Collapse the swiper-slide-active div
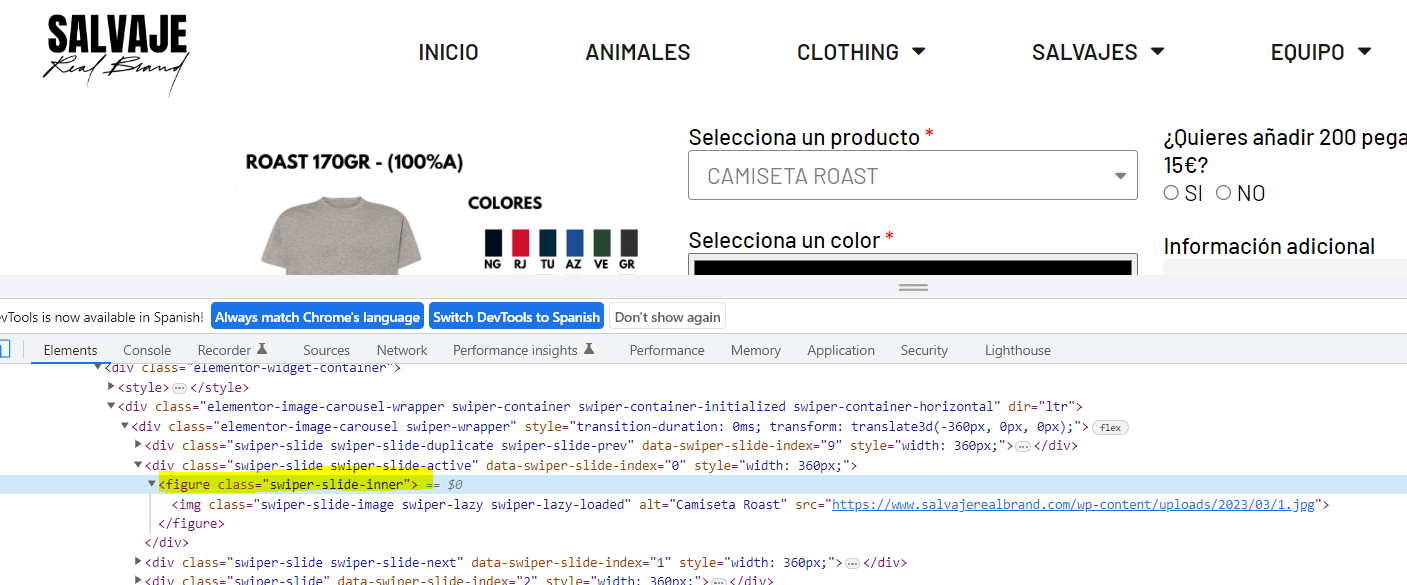Viewport: 1407px width, 585px height. coord(139,466)
